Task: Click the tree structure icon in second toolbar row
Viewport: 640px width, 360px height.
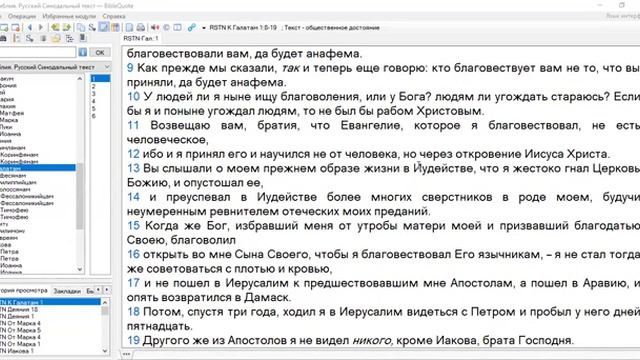Action: coord(69,38)
